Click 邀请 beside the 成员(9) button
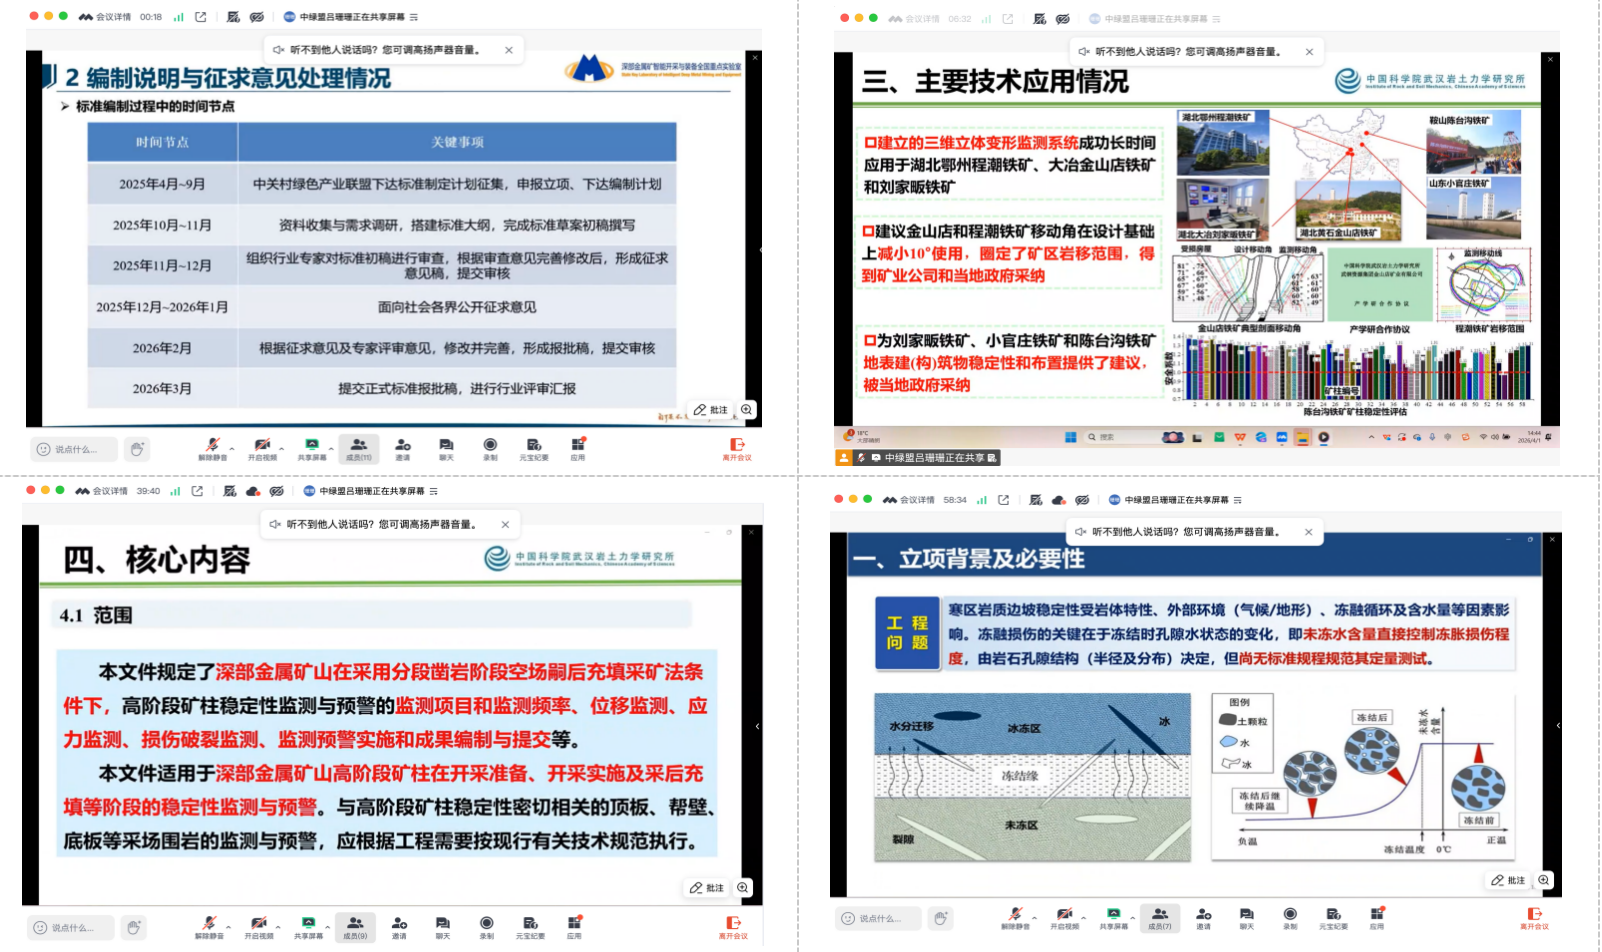Image resolution: width=1602 pixels, height=952 pixels. coord(399,926)
